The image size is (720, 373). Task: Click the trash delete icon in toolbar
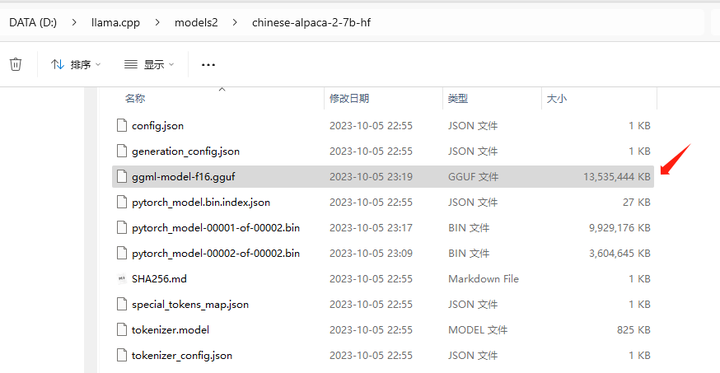pos(16,64)
